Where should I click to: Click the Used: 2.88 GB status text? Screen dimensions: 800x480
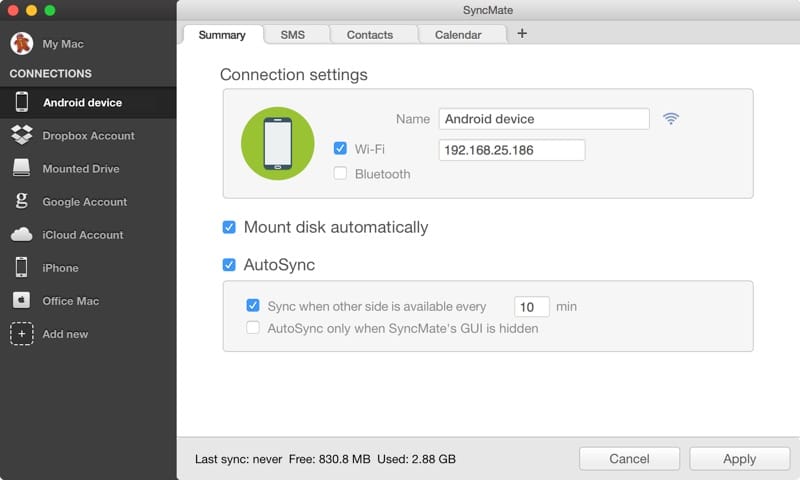click(x=416, y=459)
